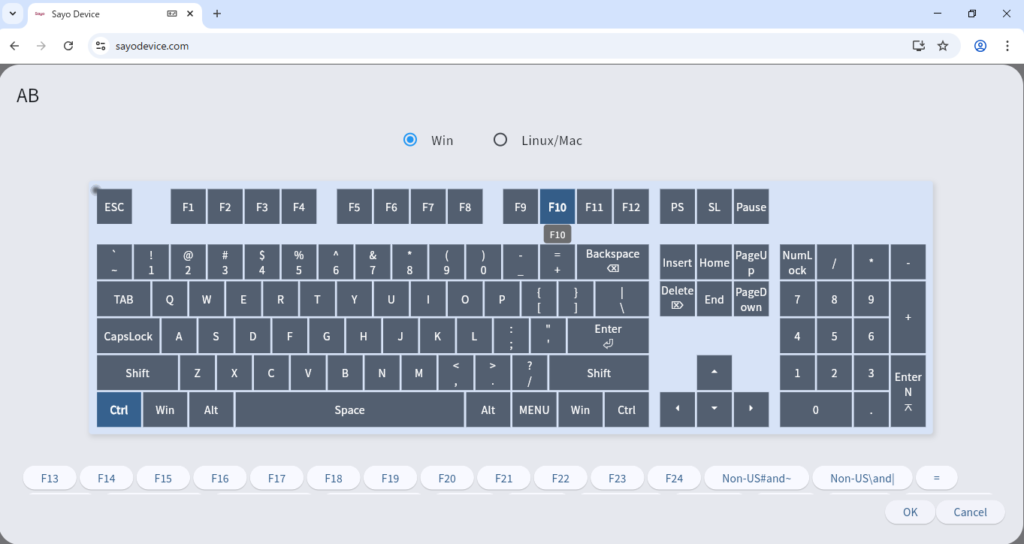The width and height of the screenshot is (1024, 544).
Task: Open Chrome profile icon
Action: 980,46
